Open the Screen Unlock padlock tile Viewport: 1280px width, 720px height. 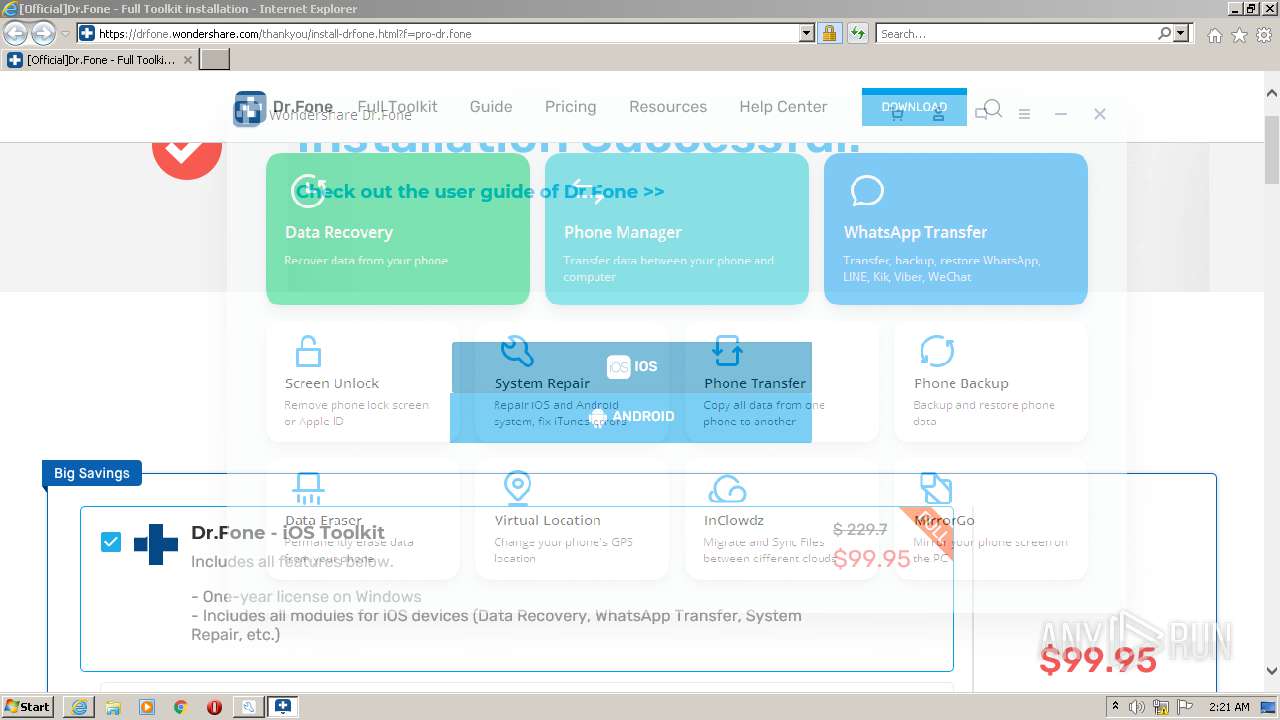point(362,382)
